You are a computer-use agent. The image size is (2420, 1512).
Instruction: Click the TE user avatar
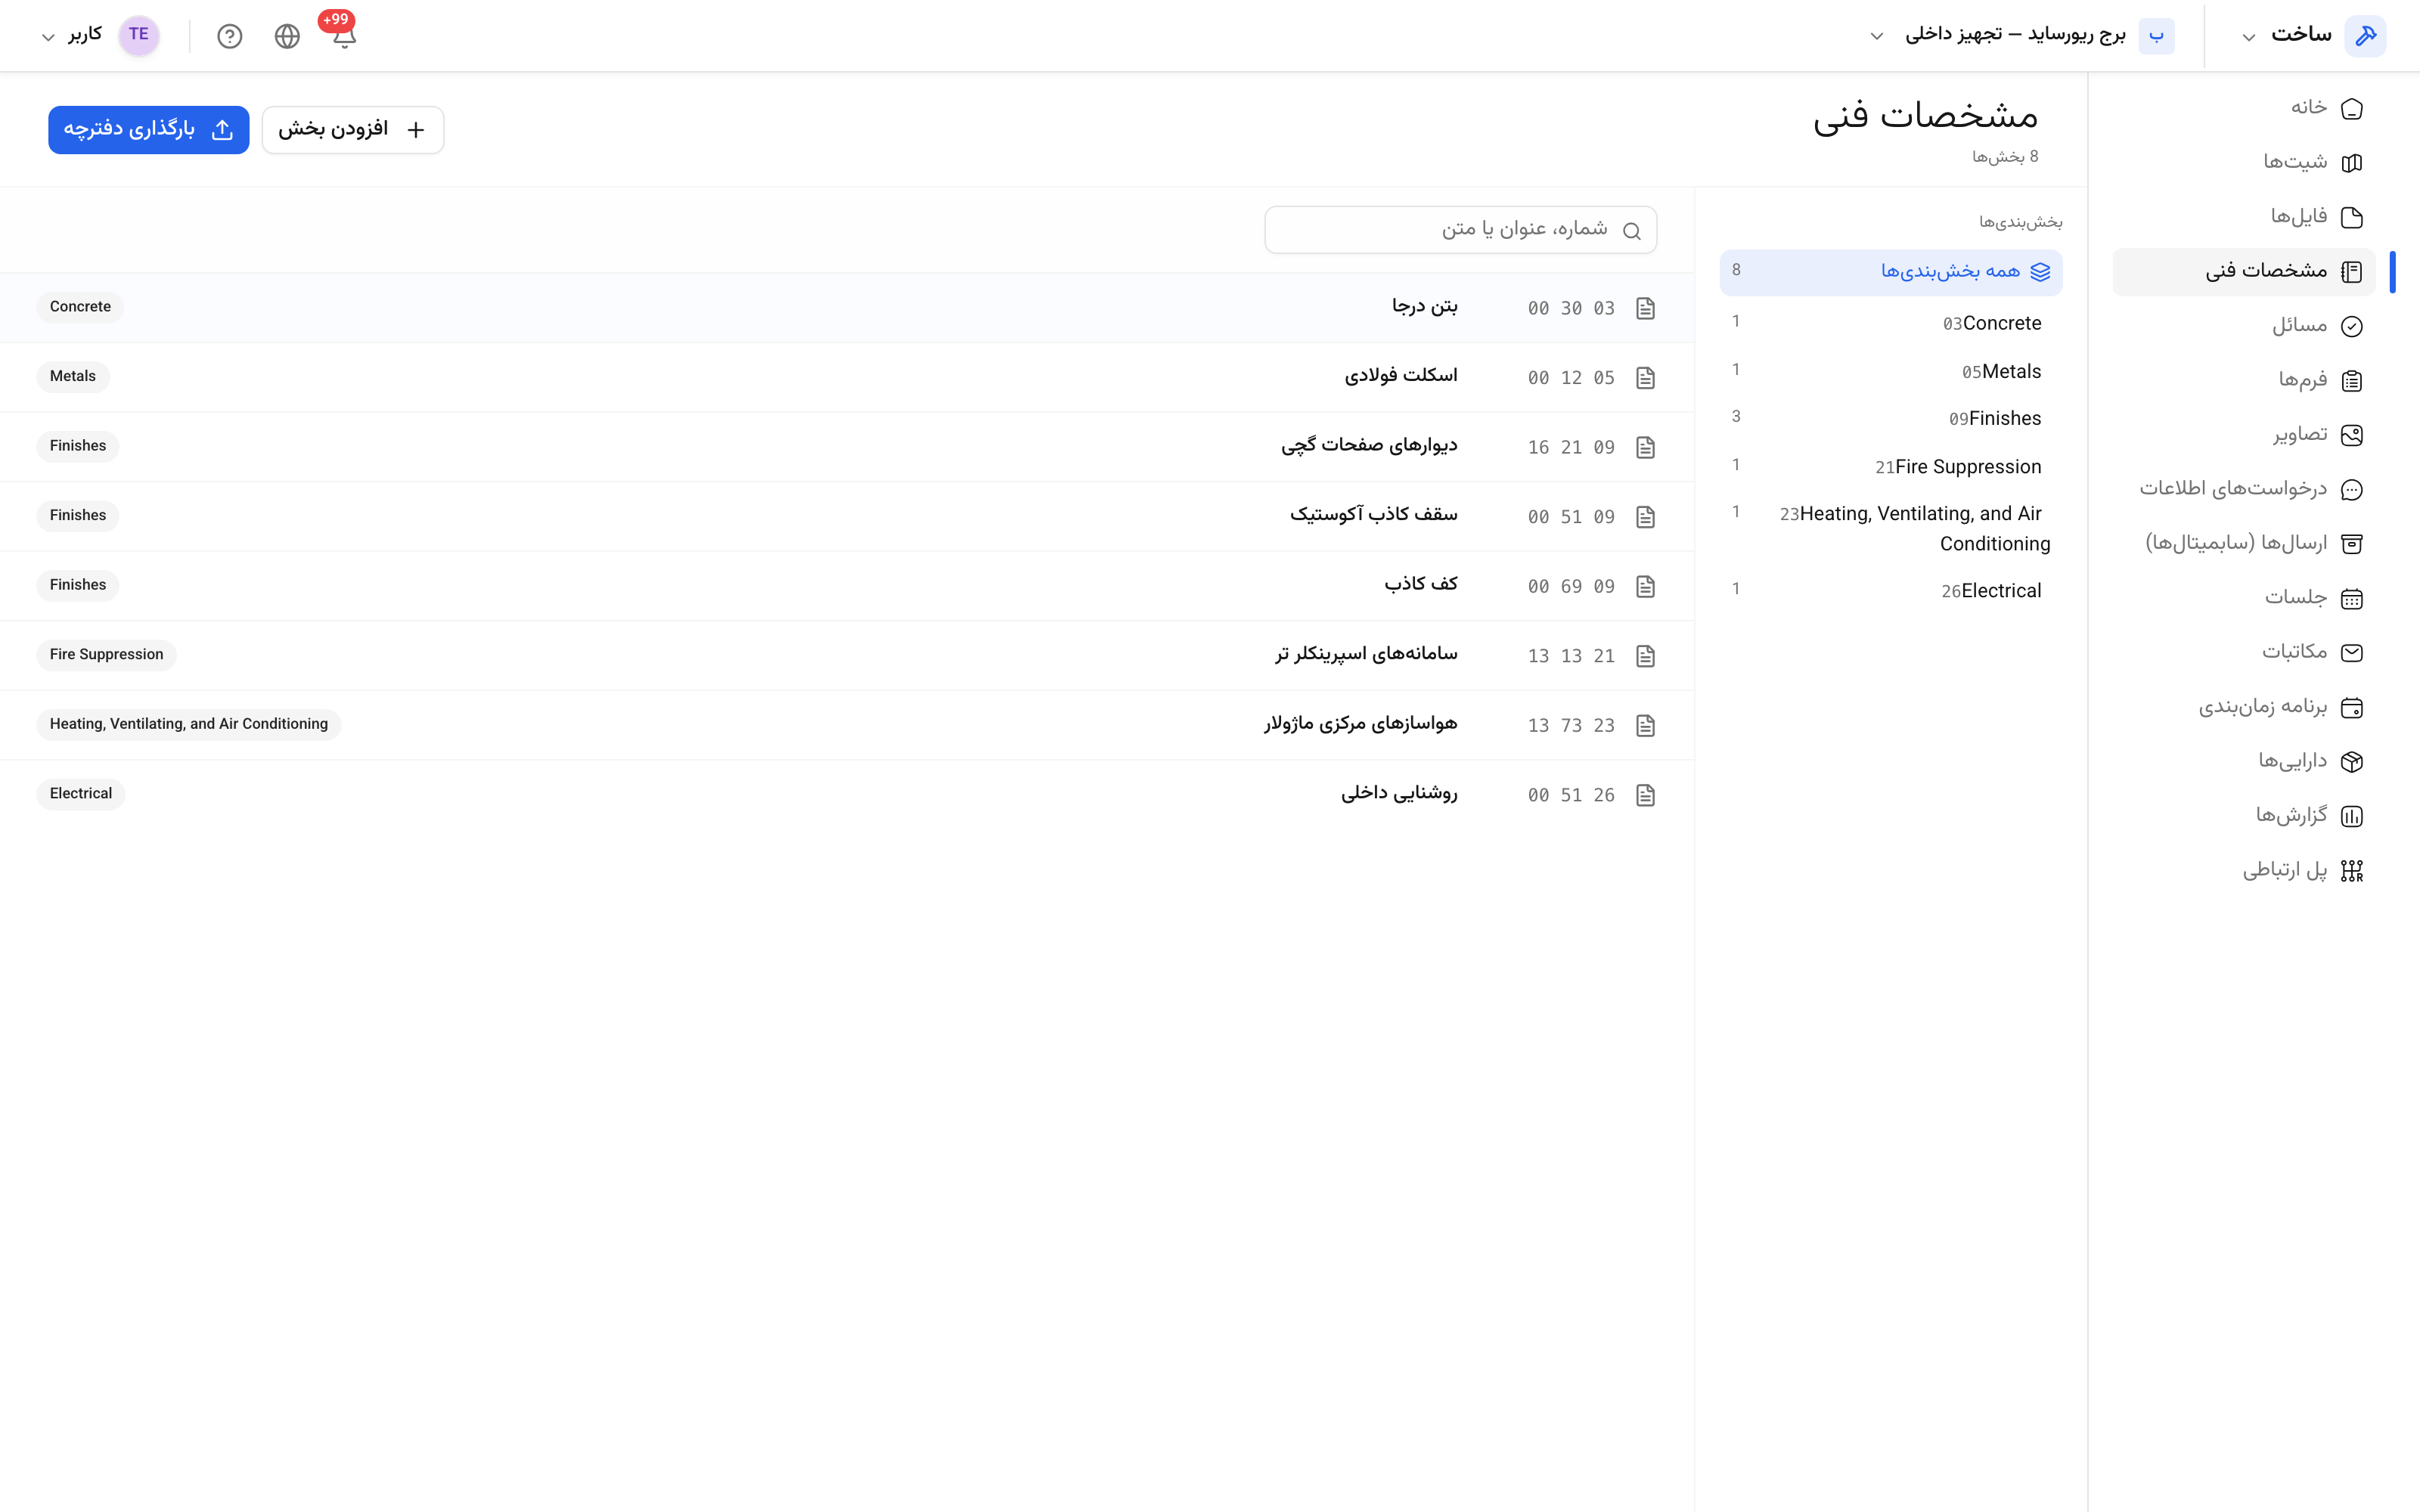click(x=139, y=35)
